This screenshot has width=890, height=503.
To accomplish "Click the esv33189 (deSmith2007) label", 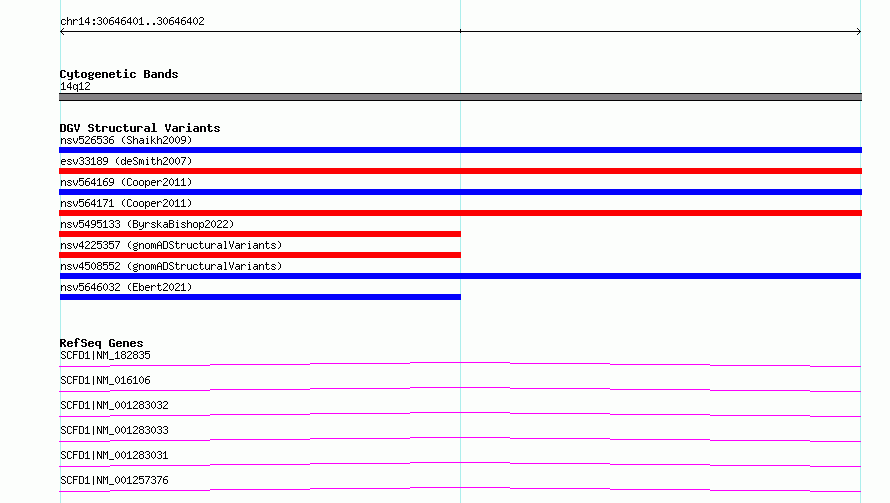I will click(126, 161).
